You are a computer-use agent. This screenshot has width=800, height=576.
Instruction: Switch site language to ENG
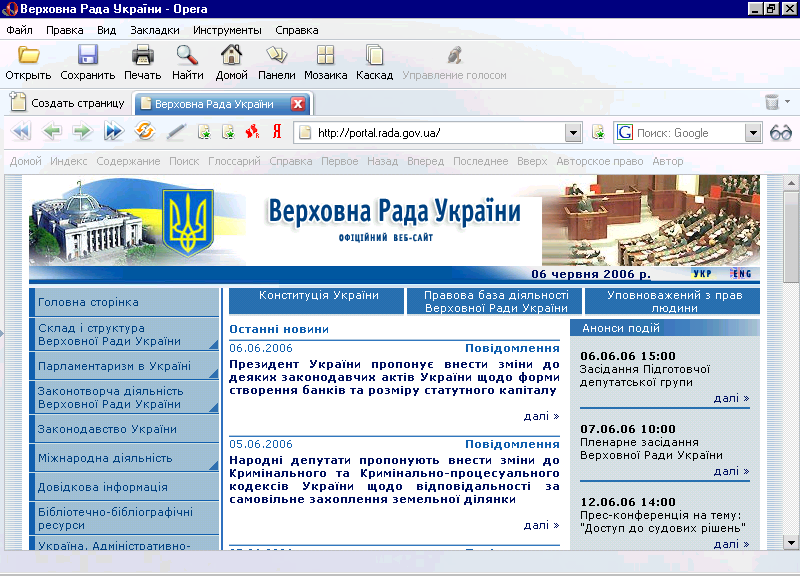[x=741, y=273]
